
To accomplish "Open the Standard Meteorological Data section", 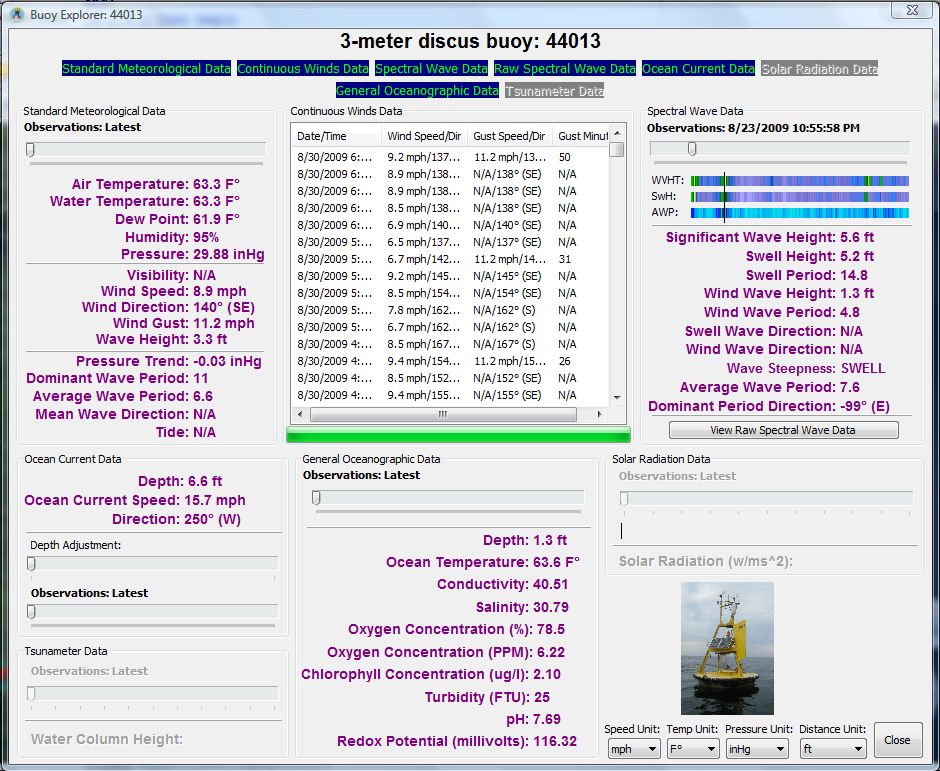I will pos(144,69).
